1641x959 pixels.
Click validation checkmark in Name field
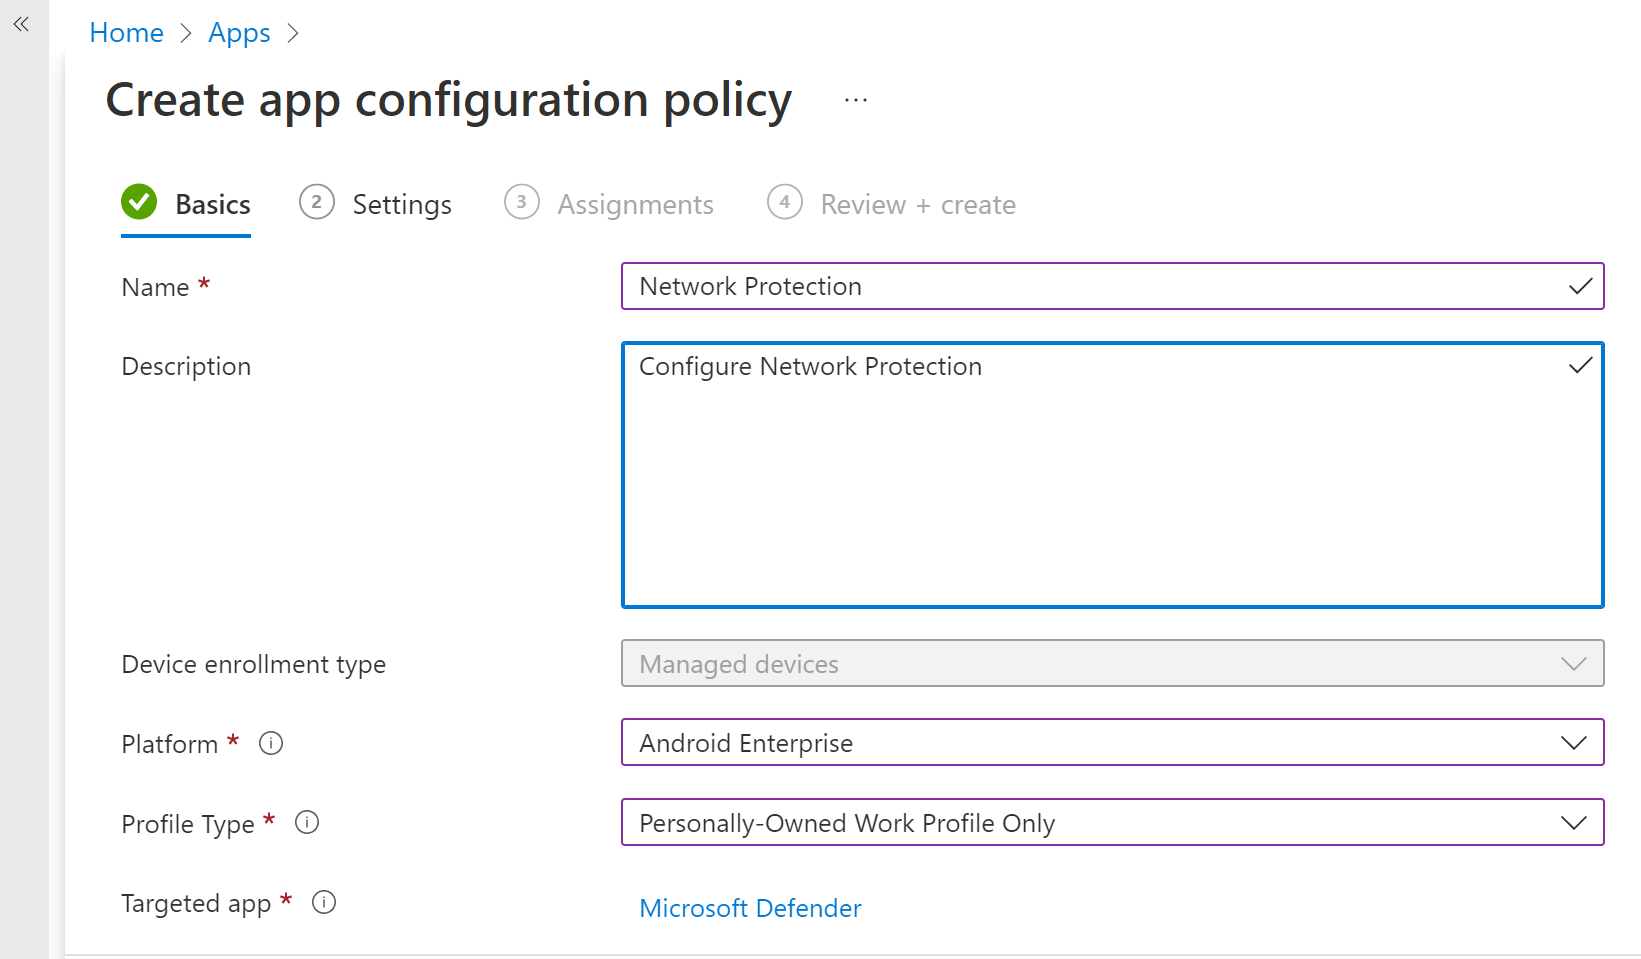[1580, 287]
